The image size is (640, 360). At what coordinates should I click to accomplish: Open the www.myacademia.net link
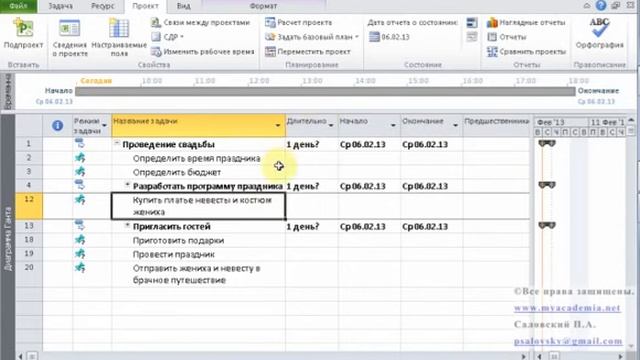point(567,308)
